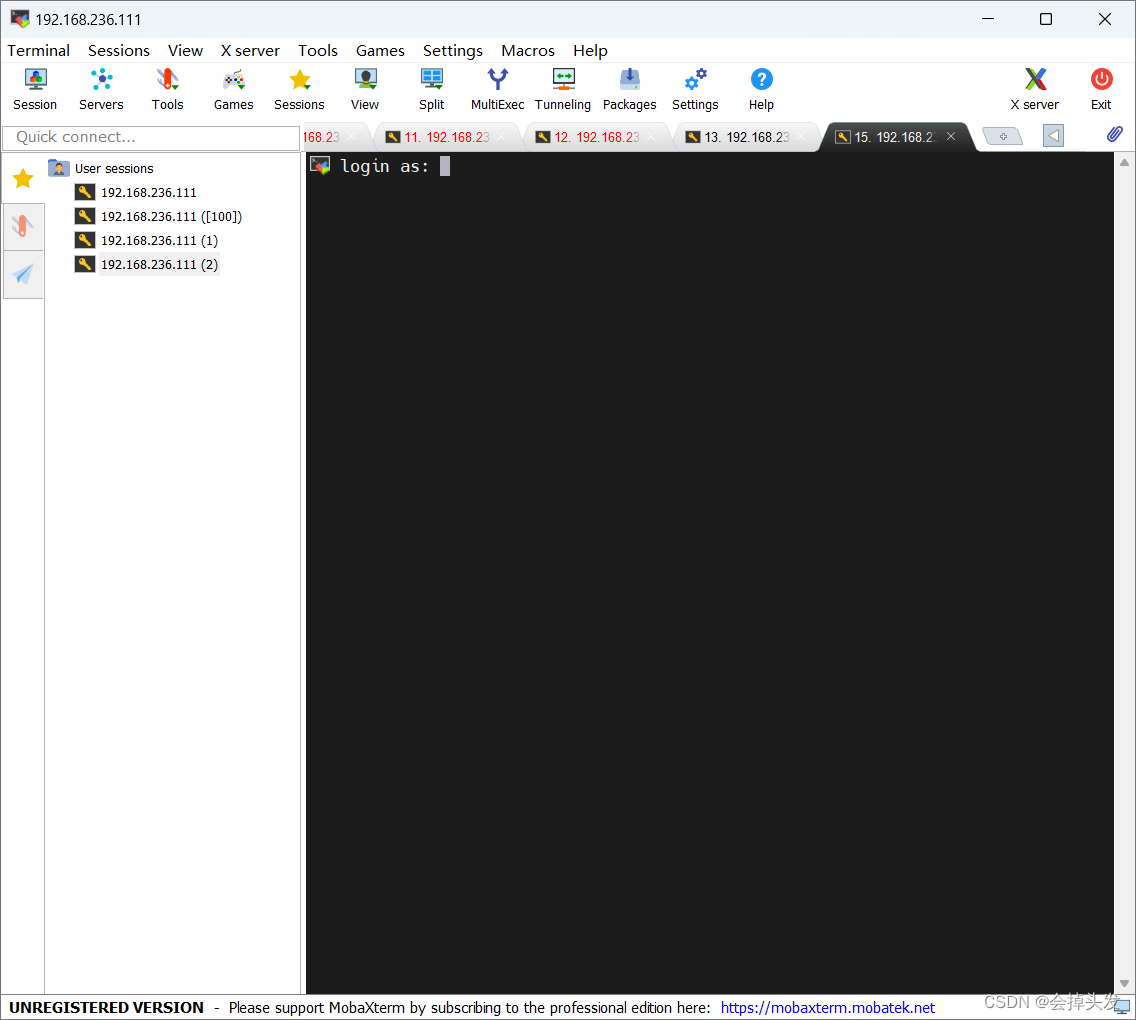This screenshot has height=1020, width=1136.
Task: Open the Packages manager icon
Action: (x=629, y=88)
